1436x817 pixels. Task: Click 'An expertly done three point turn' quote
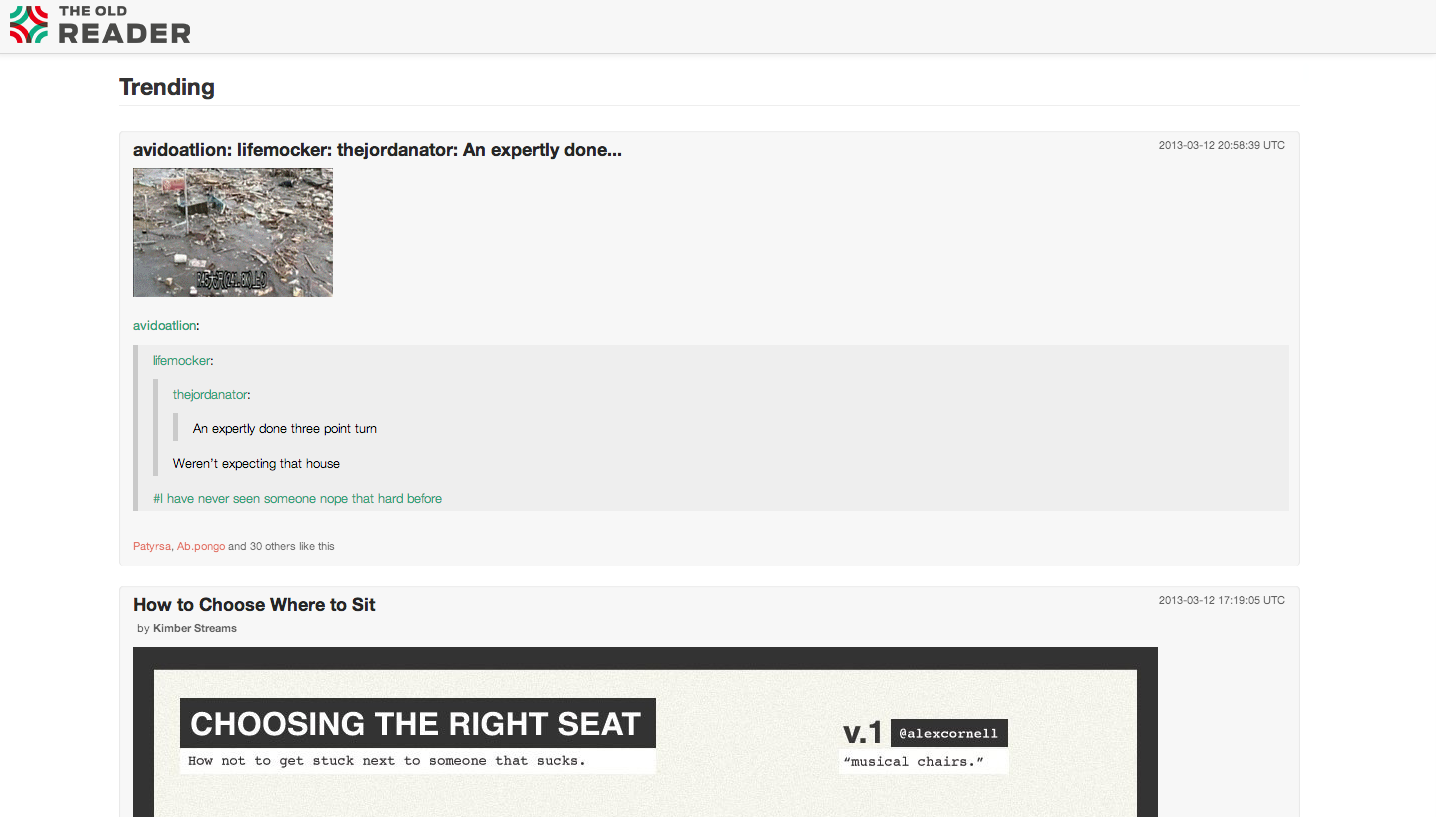(285, 428)
